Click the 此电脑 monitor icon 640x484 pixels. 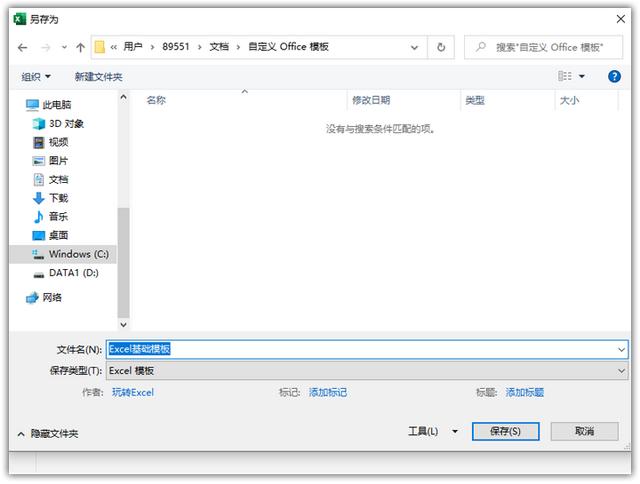point(32,105)
